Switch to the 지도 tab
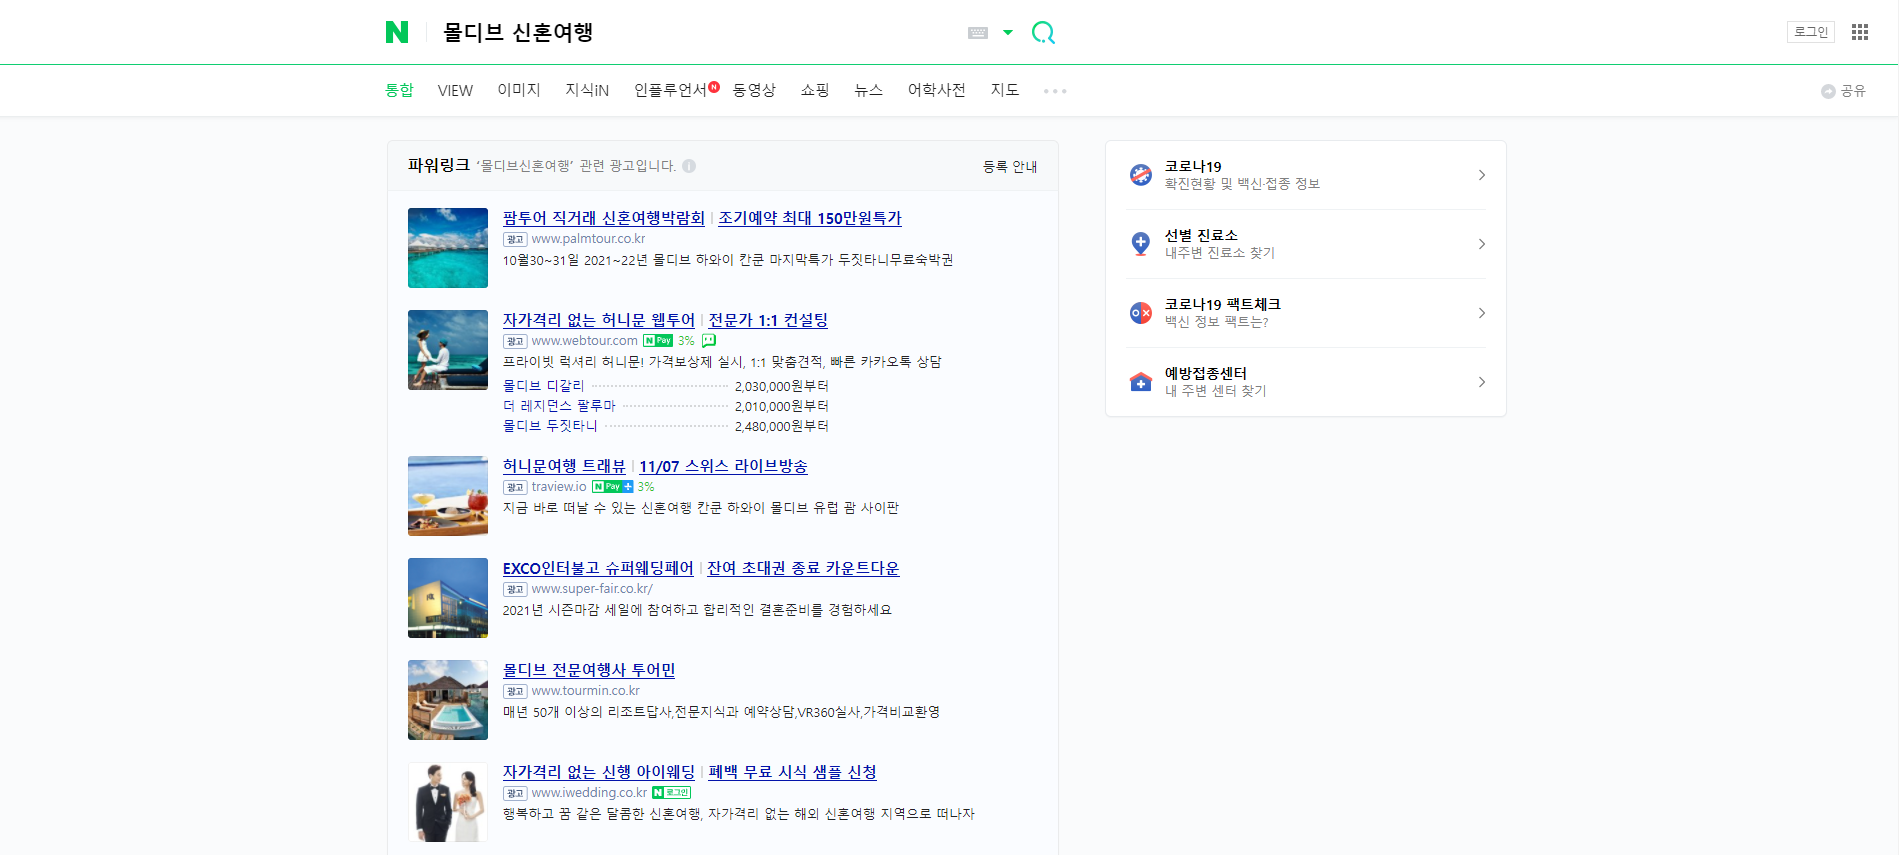 [x=1005, y=90]
